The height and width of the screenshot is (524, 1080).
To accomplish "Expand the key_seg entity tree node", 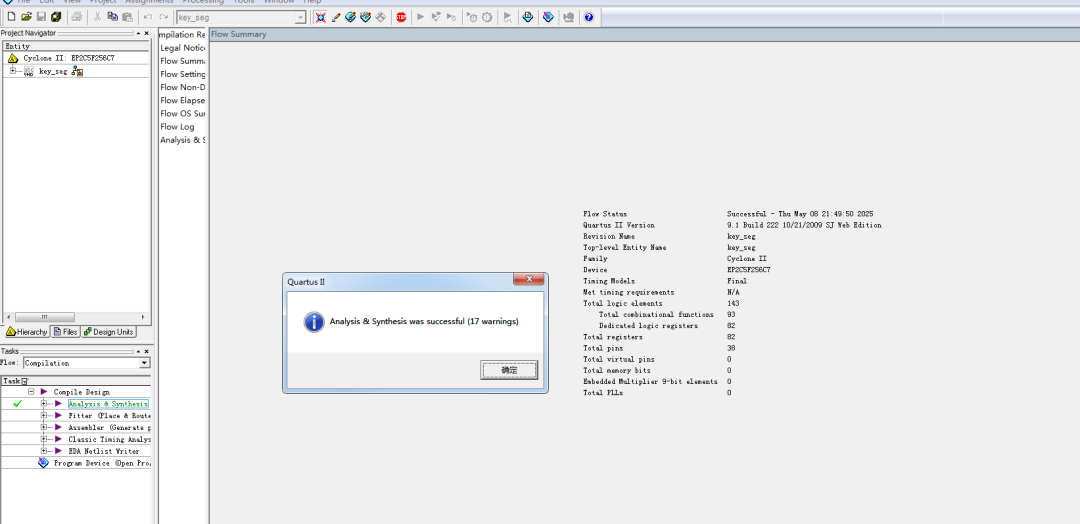I will [x=13, y=71].
